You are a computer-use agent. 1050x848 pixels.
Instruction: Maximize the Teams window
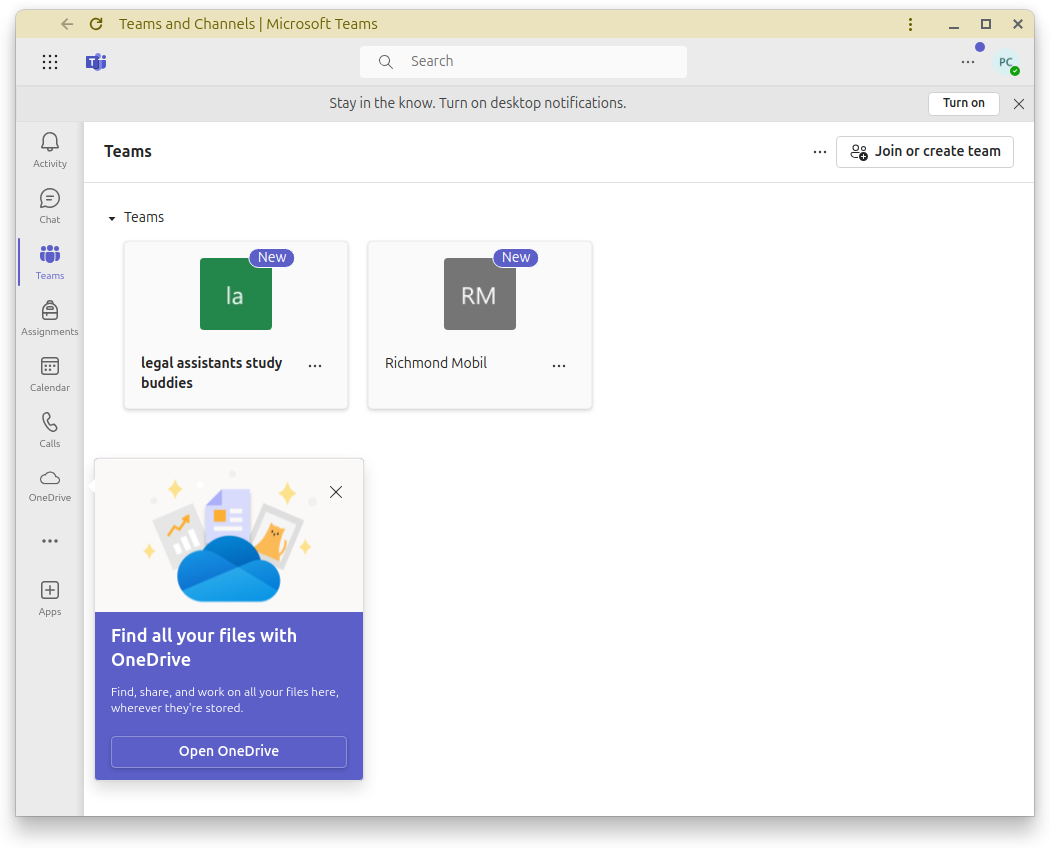(986, 24)
